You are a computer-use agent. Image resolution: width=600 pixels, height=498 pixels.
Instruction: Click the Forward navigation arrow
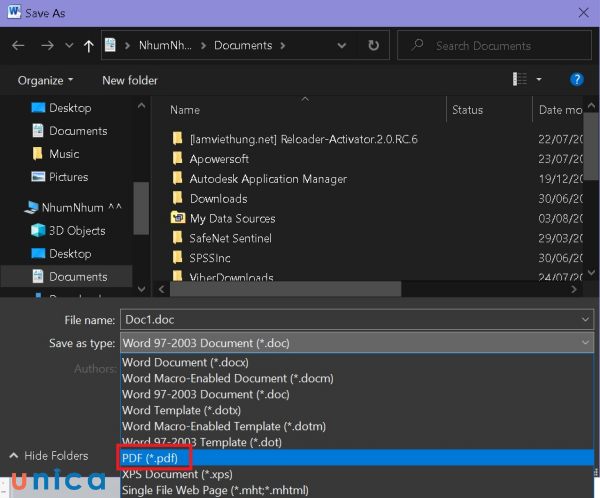click(x=46, y=46)
